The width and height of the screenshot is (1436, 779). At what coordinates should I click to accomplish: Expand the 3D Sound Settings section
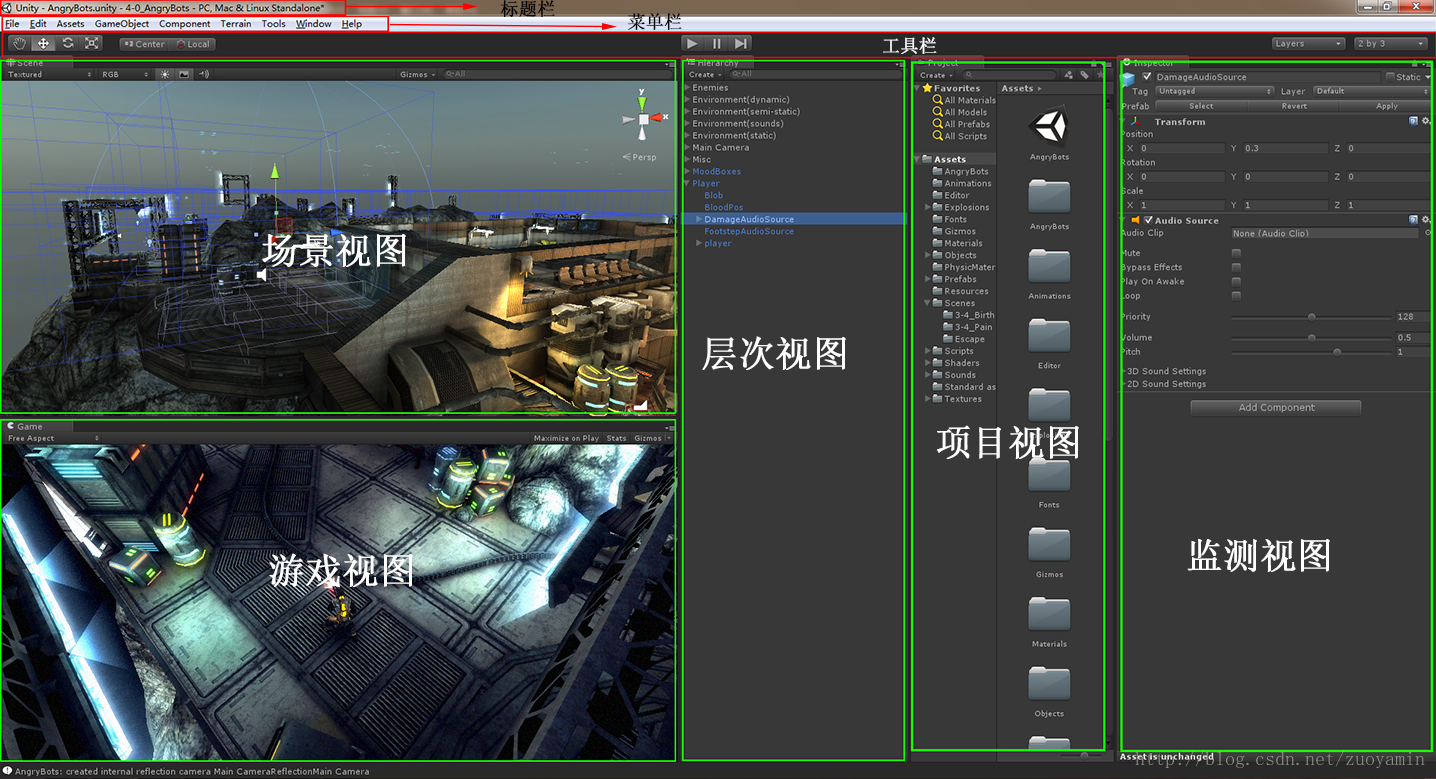point(1123,371)
